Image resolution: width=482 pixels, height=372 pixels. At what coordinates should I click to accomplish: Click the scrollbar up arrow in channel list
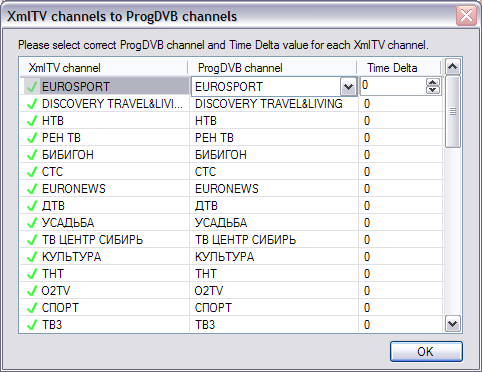tap(453, 67)
